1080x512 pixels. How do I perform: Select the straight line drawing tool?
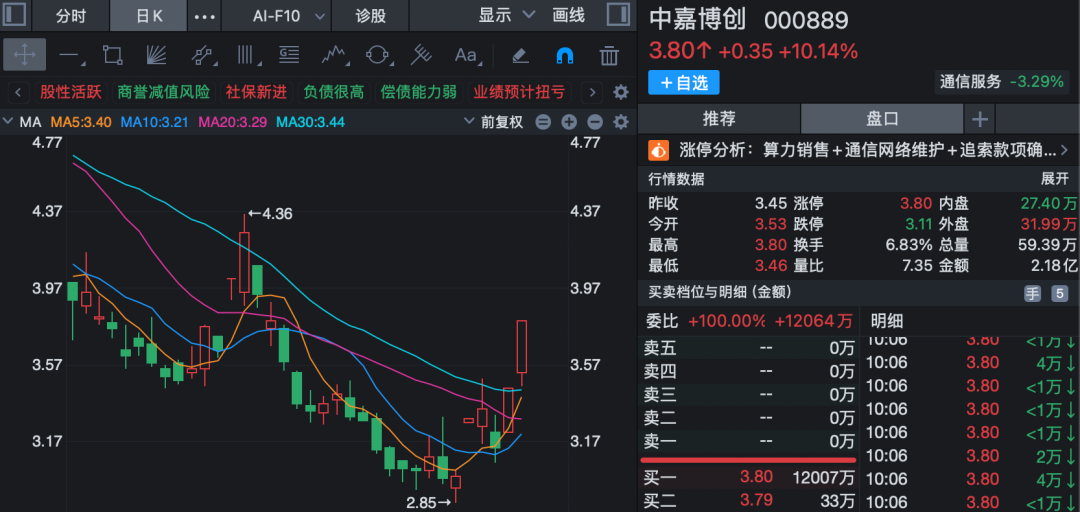pos(71,55)
